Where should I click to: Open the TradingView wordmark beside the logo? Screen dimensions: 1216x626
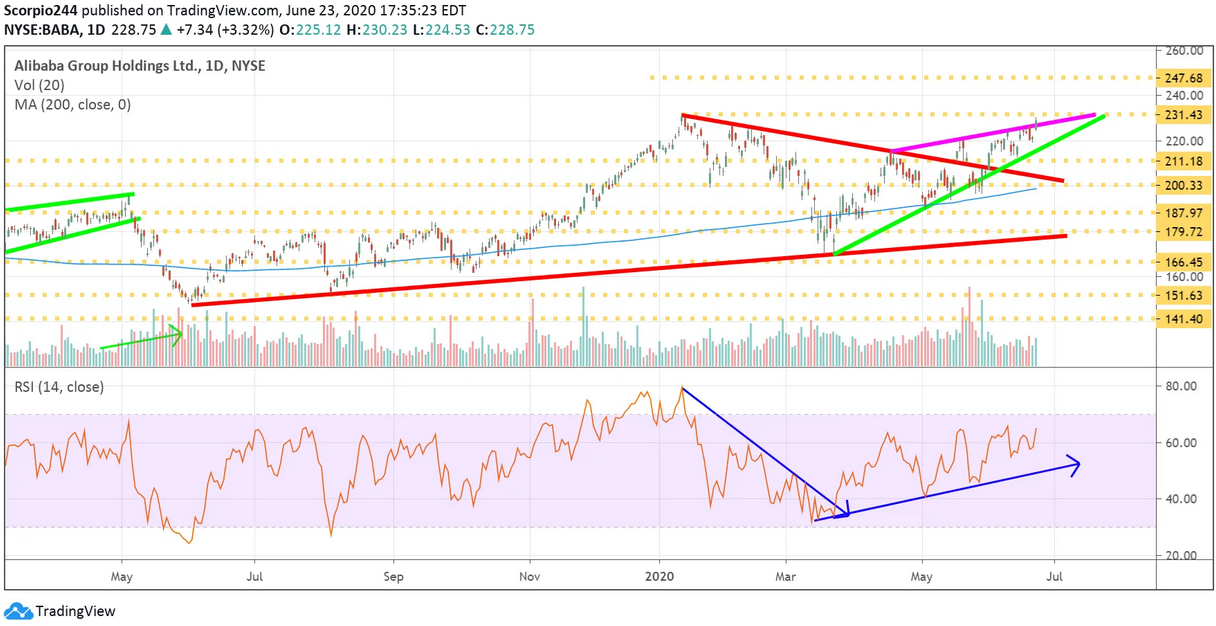click(x=75, y=611)
